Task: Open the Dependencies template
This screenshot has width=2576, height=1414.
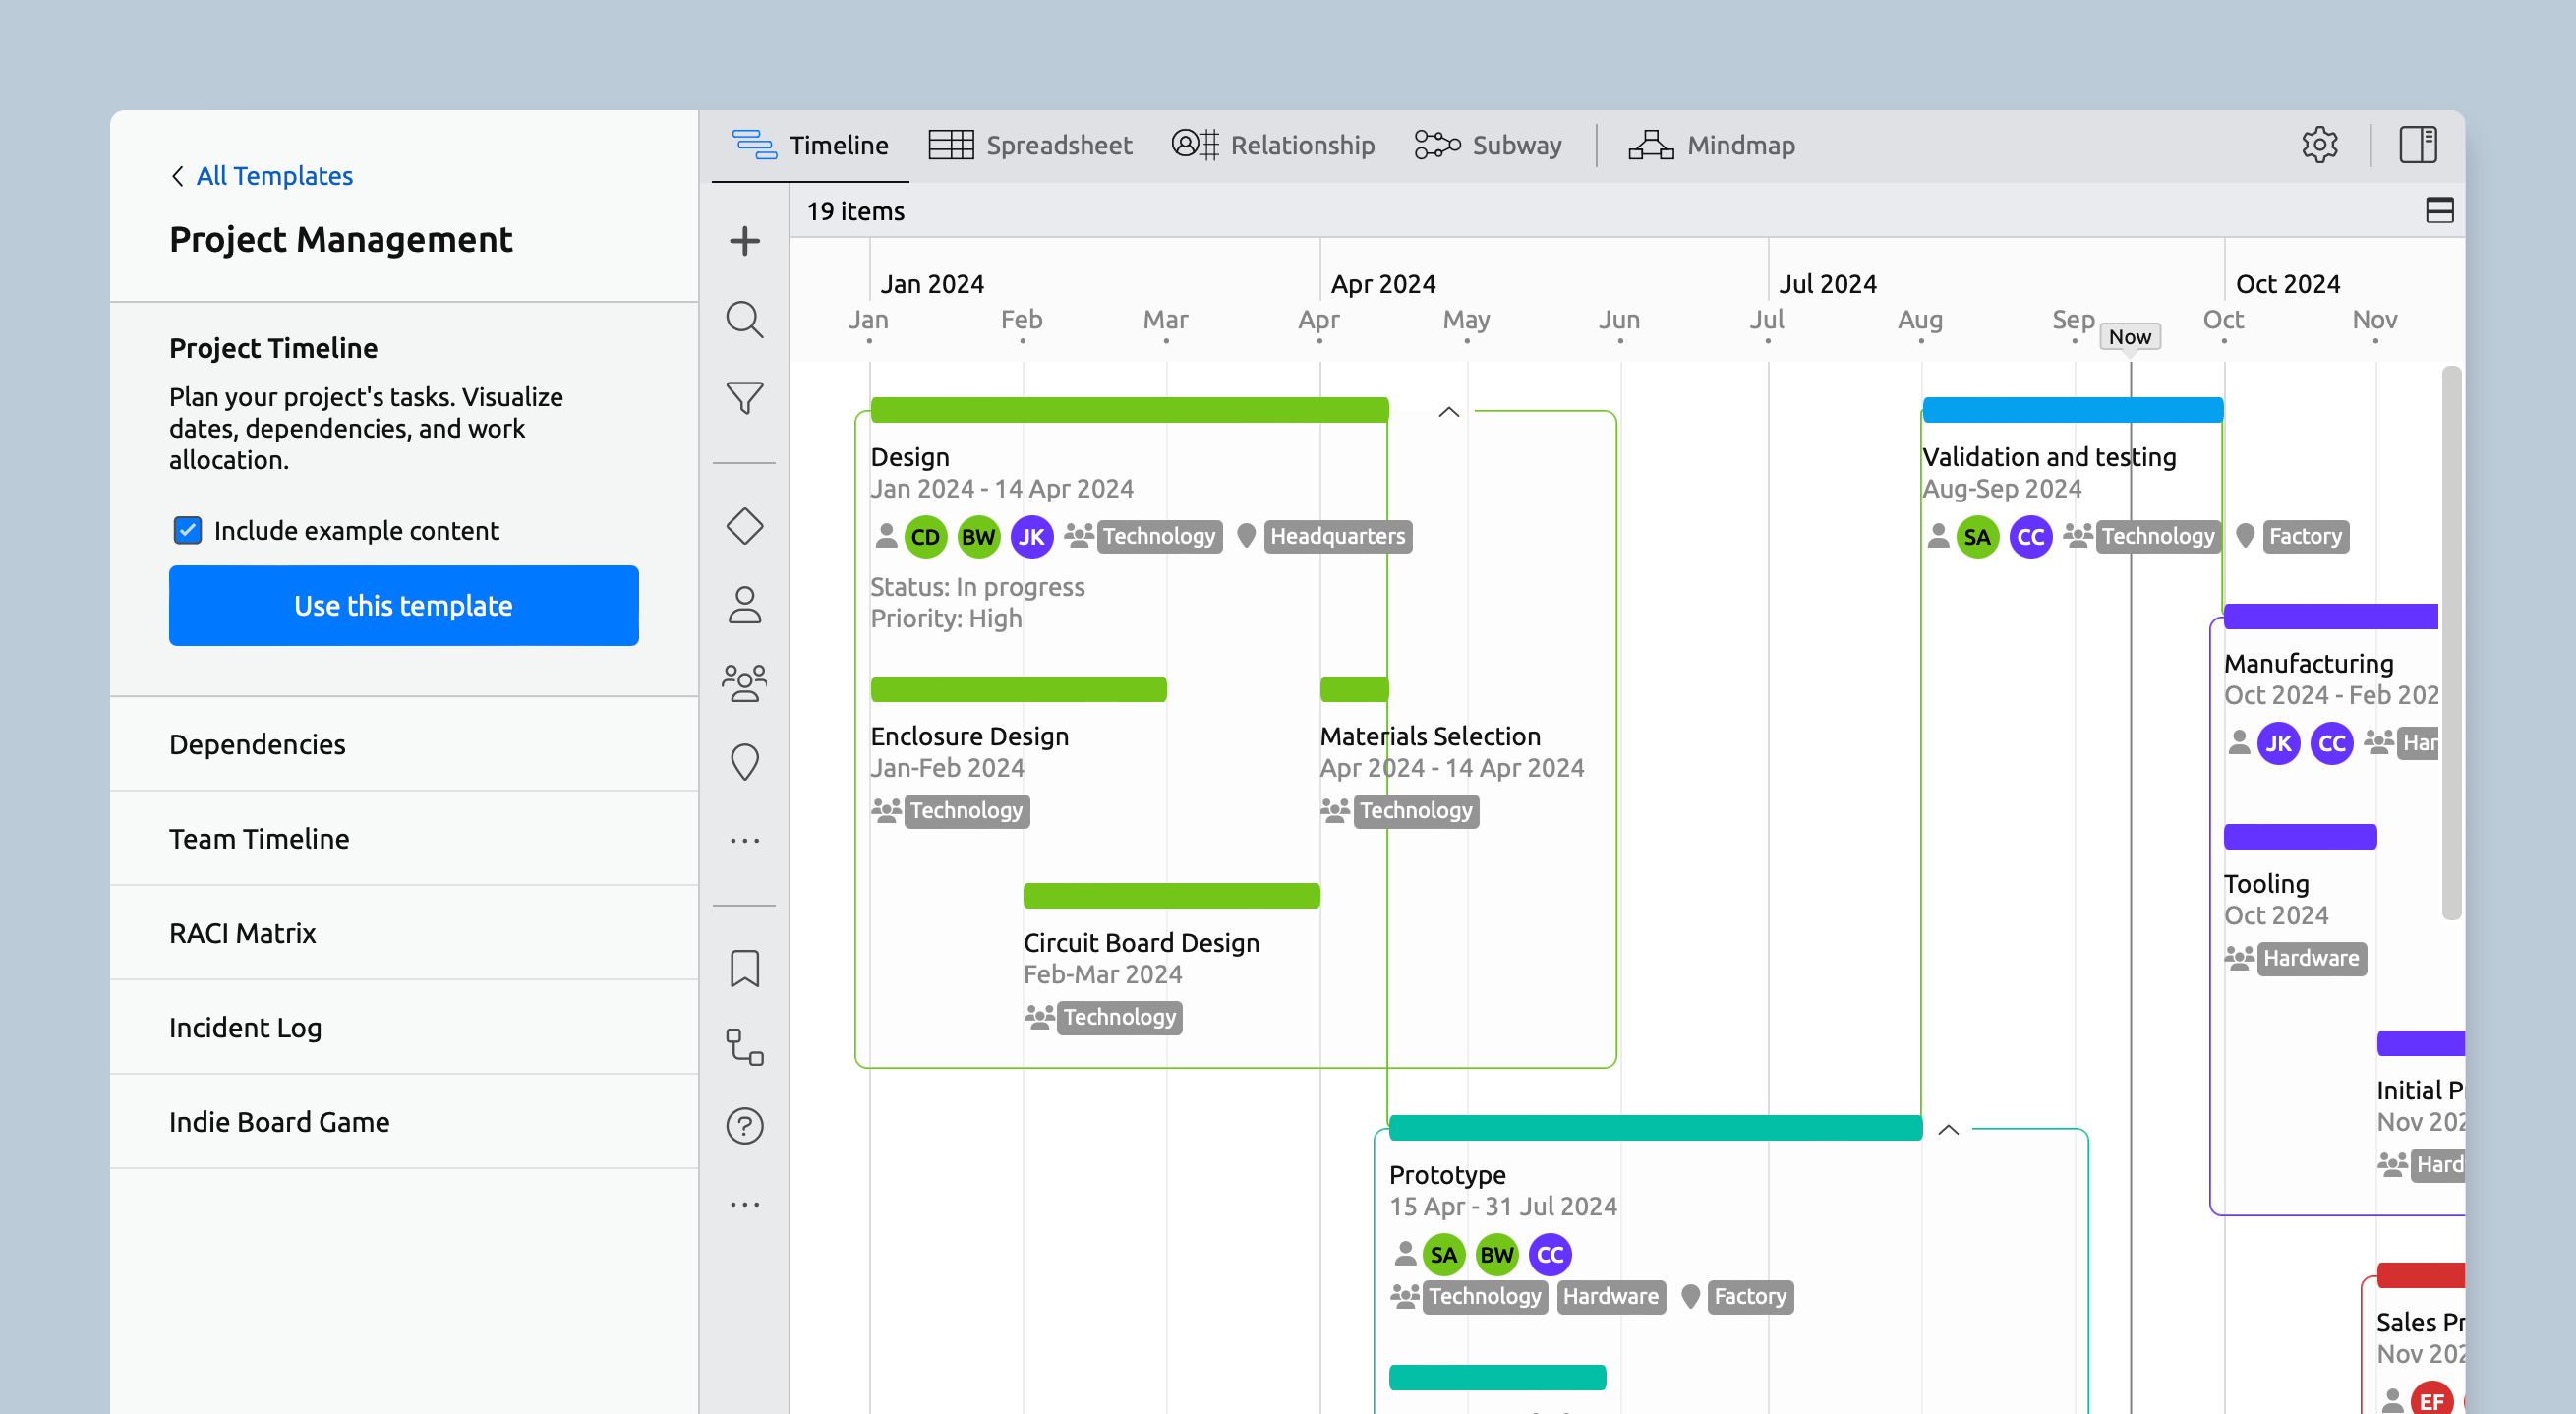Action: point(404,745)
